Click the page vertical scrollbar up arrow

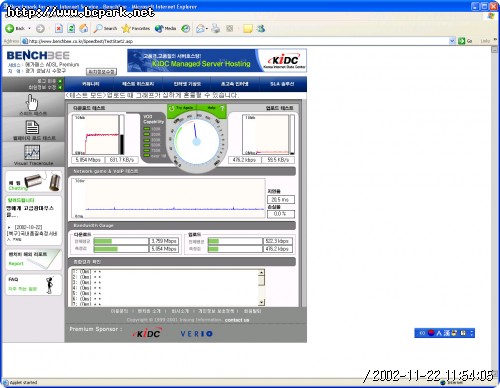[494, 49]
